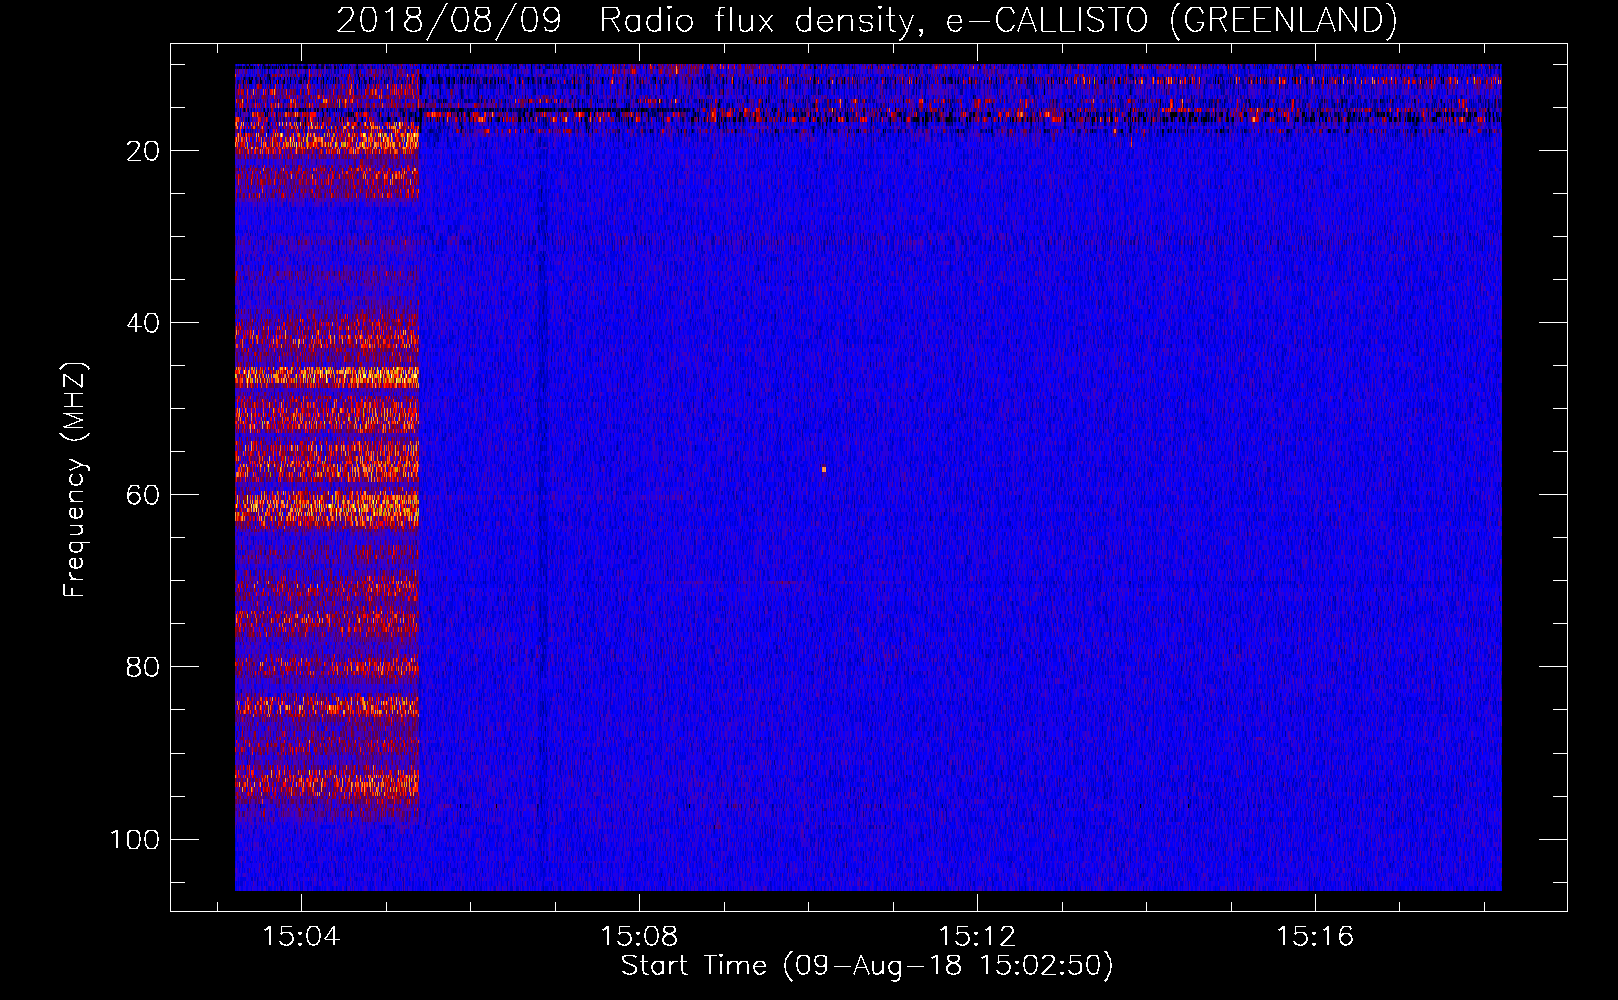Click the isolated orange pixel near 57 MHz
1618x1000 pixels.
coord(824,469)
